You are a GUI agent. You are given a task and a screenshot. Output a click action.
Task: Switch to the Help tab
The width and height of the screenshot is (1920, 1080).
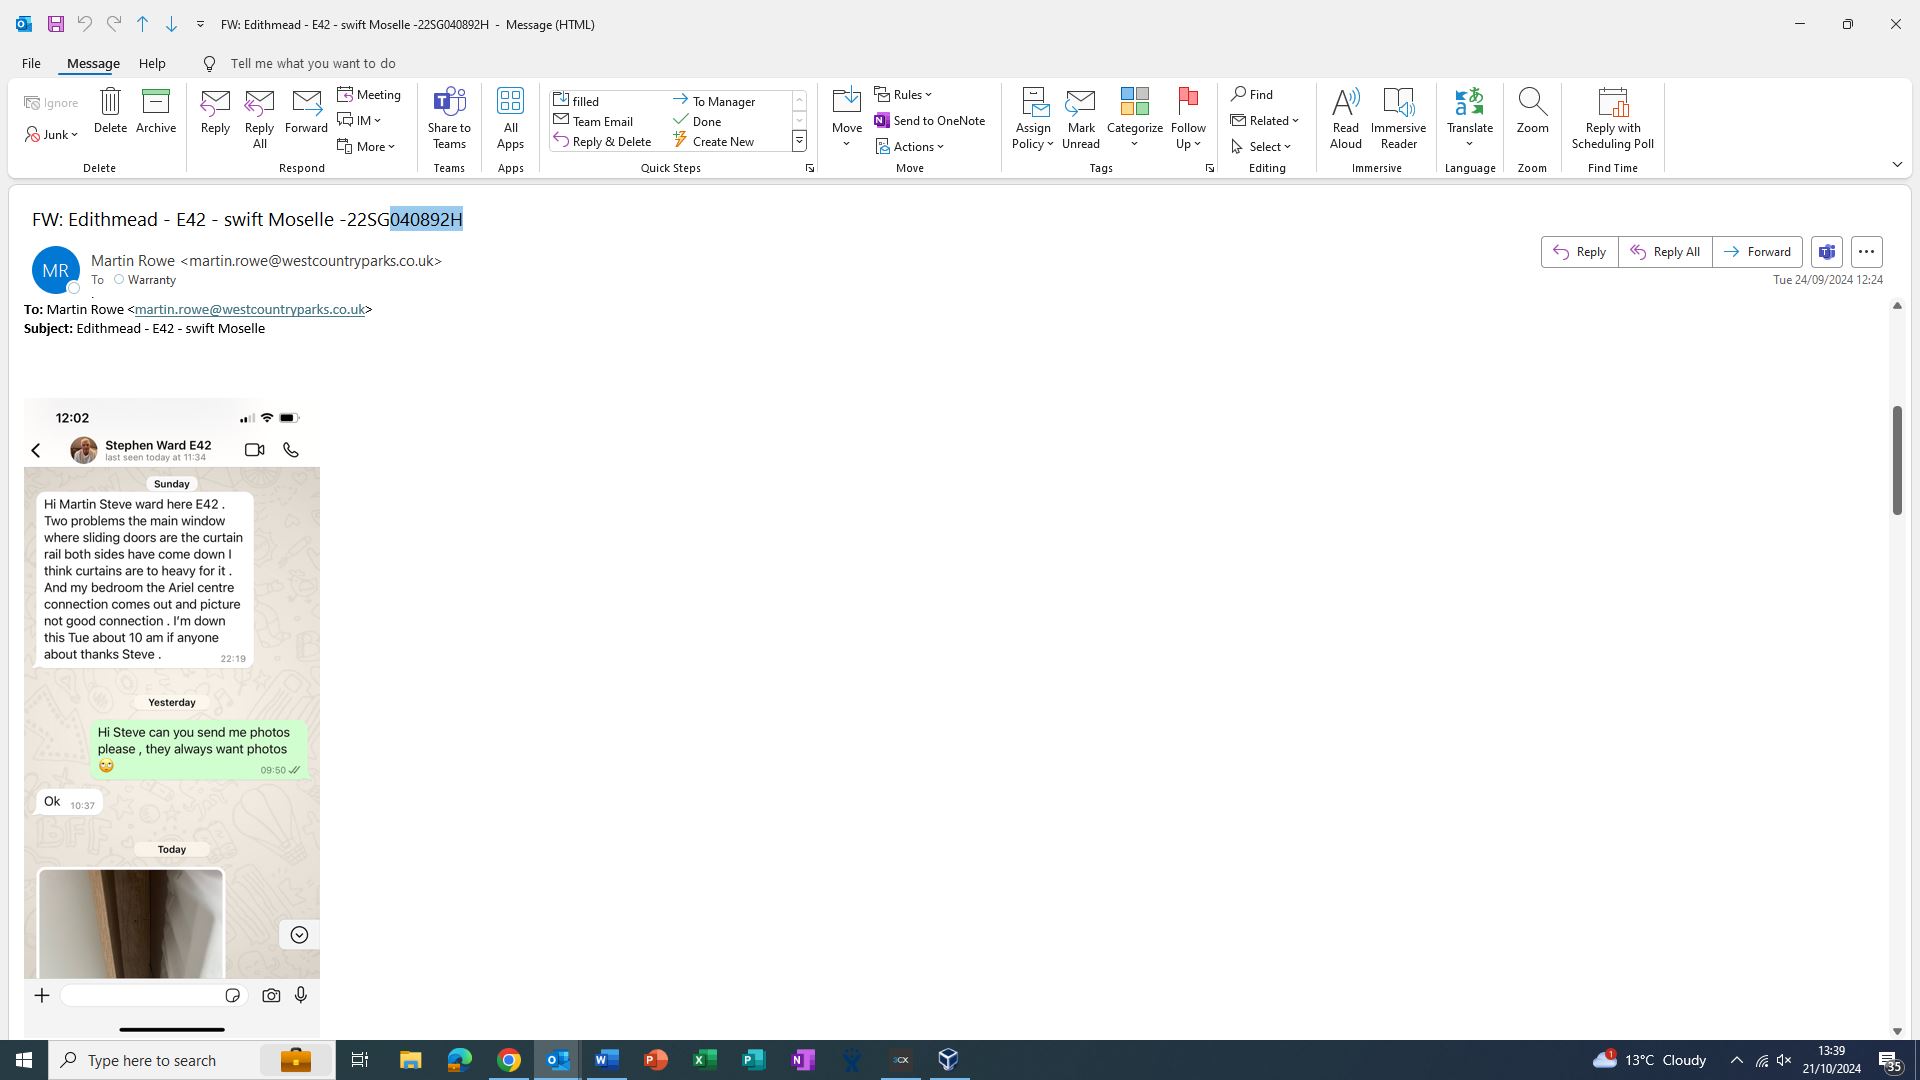coord(152,63)
